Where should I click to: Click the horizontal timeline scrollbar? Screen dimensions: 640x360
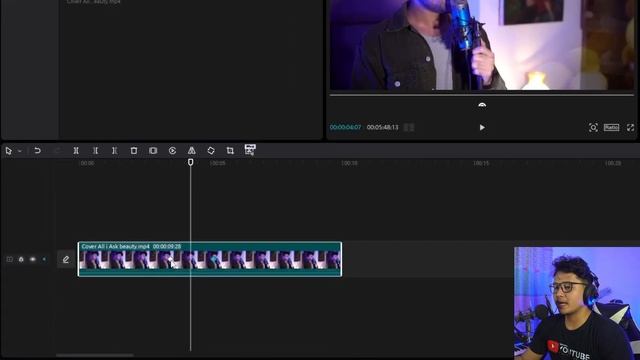(95, 355)
